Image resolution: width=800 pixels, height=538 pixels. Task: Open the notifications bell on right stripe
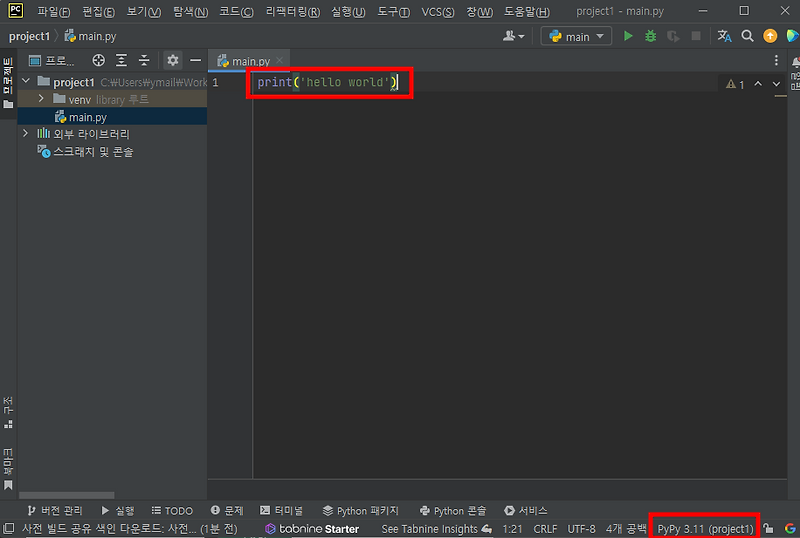(795, 63)
